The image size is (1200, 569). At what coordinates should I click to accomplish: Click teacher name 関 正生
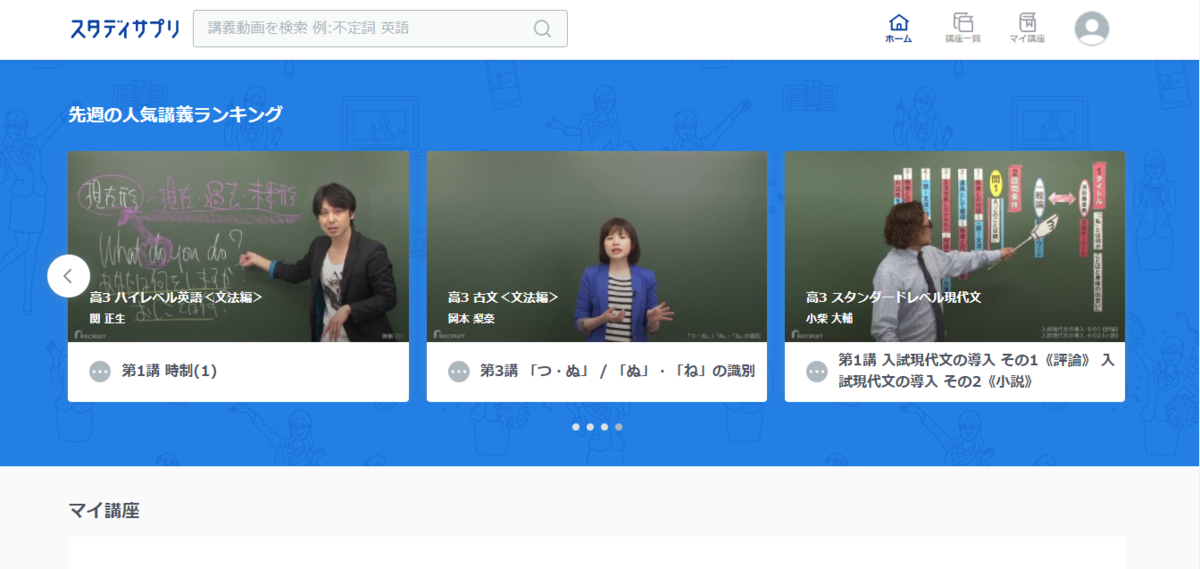107,319
